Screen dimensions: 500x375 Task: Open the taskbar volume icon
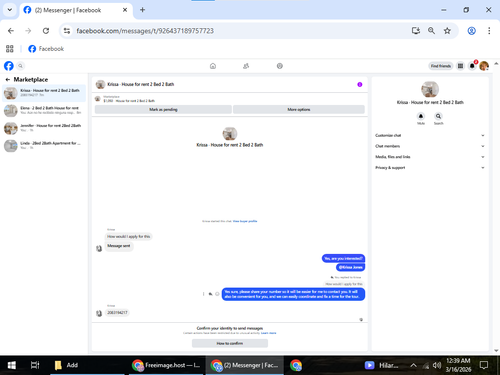(x=436, y=365)
